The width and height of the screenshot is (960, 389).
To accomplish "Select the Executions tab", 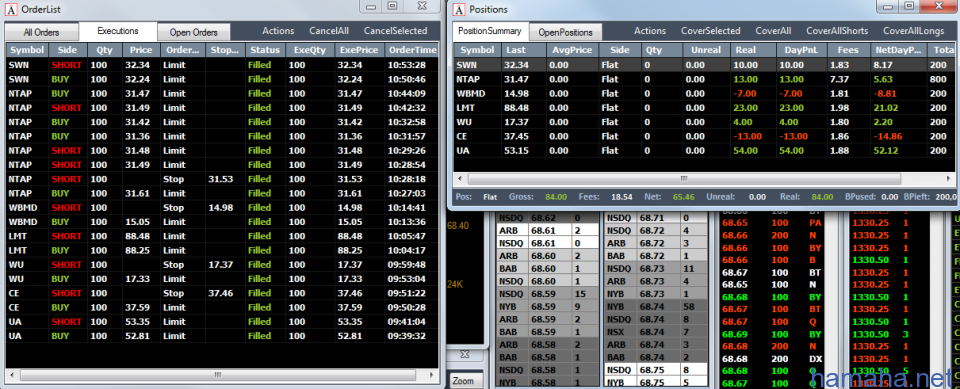I will click(118, 31).
